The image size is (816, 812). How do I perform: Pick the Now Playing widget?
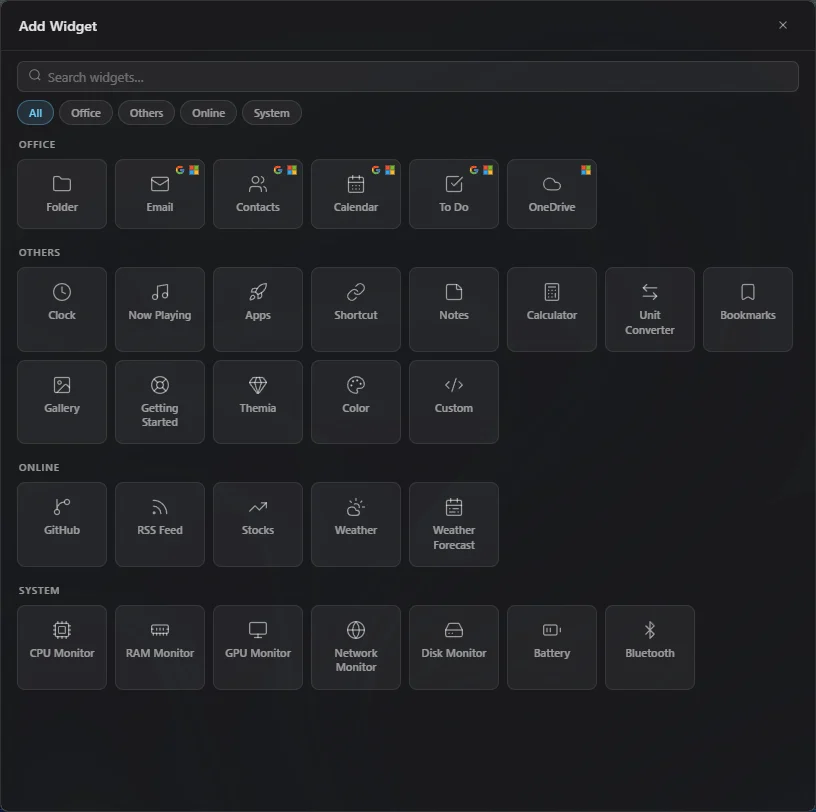(160, 309)
